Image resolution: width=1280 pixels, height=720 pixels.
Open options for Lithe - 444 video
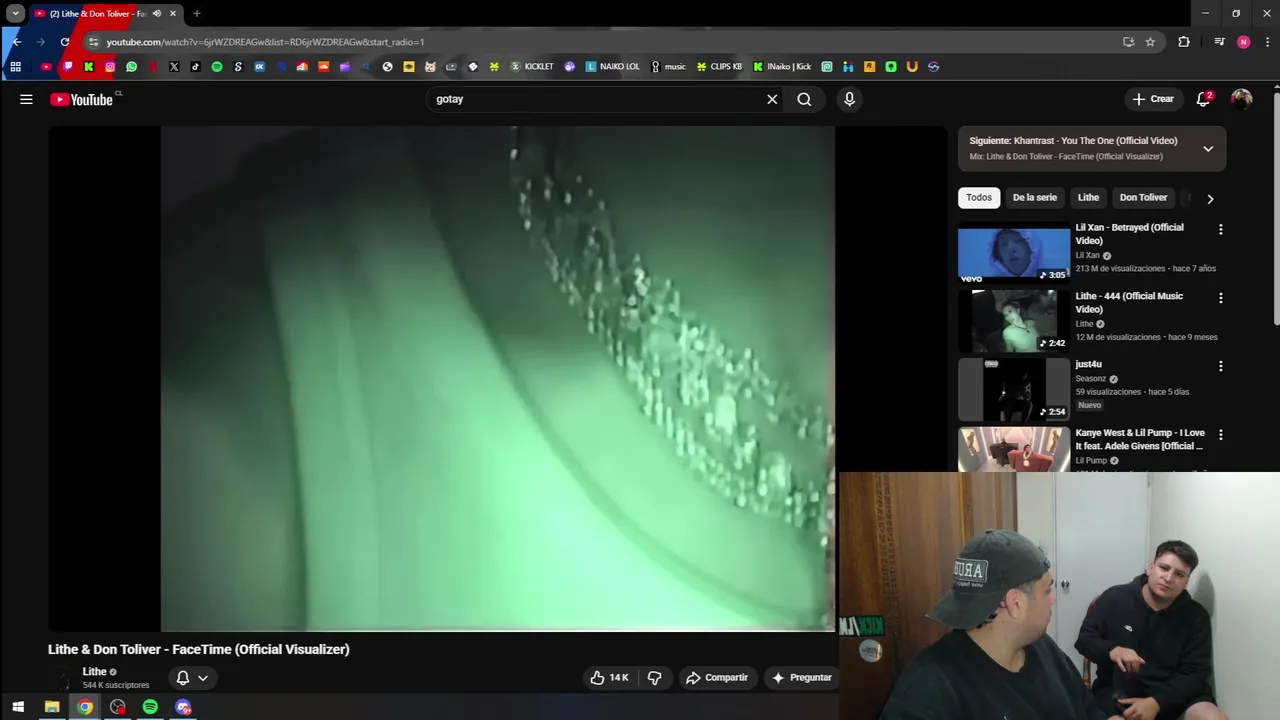[1220, 298]
